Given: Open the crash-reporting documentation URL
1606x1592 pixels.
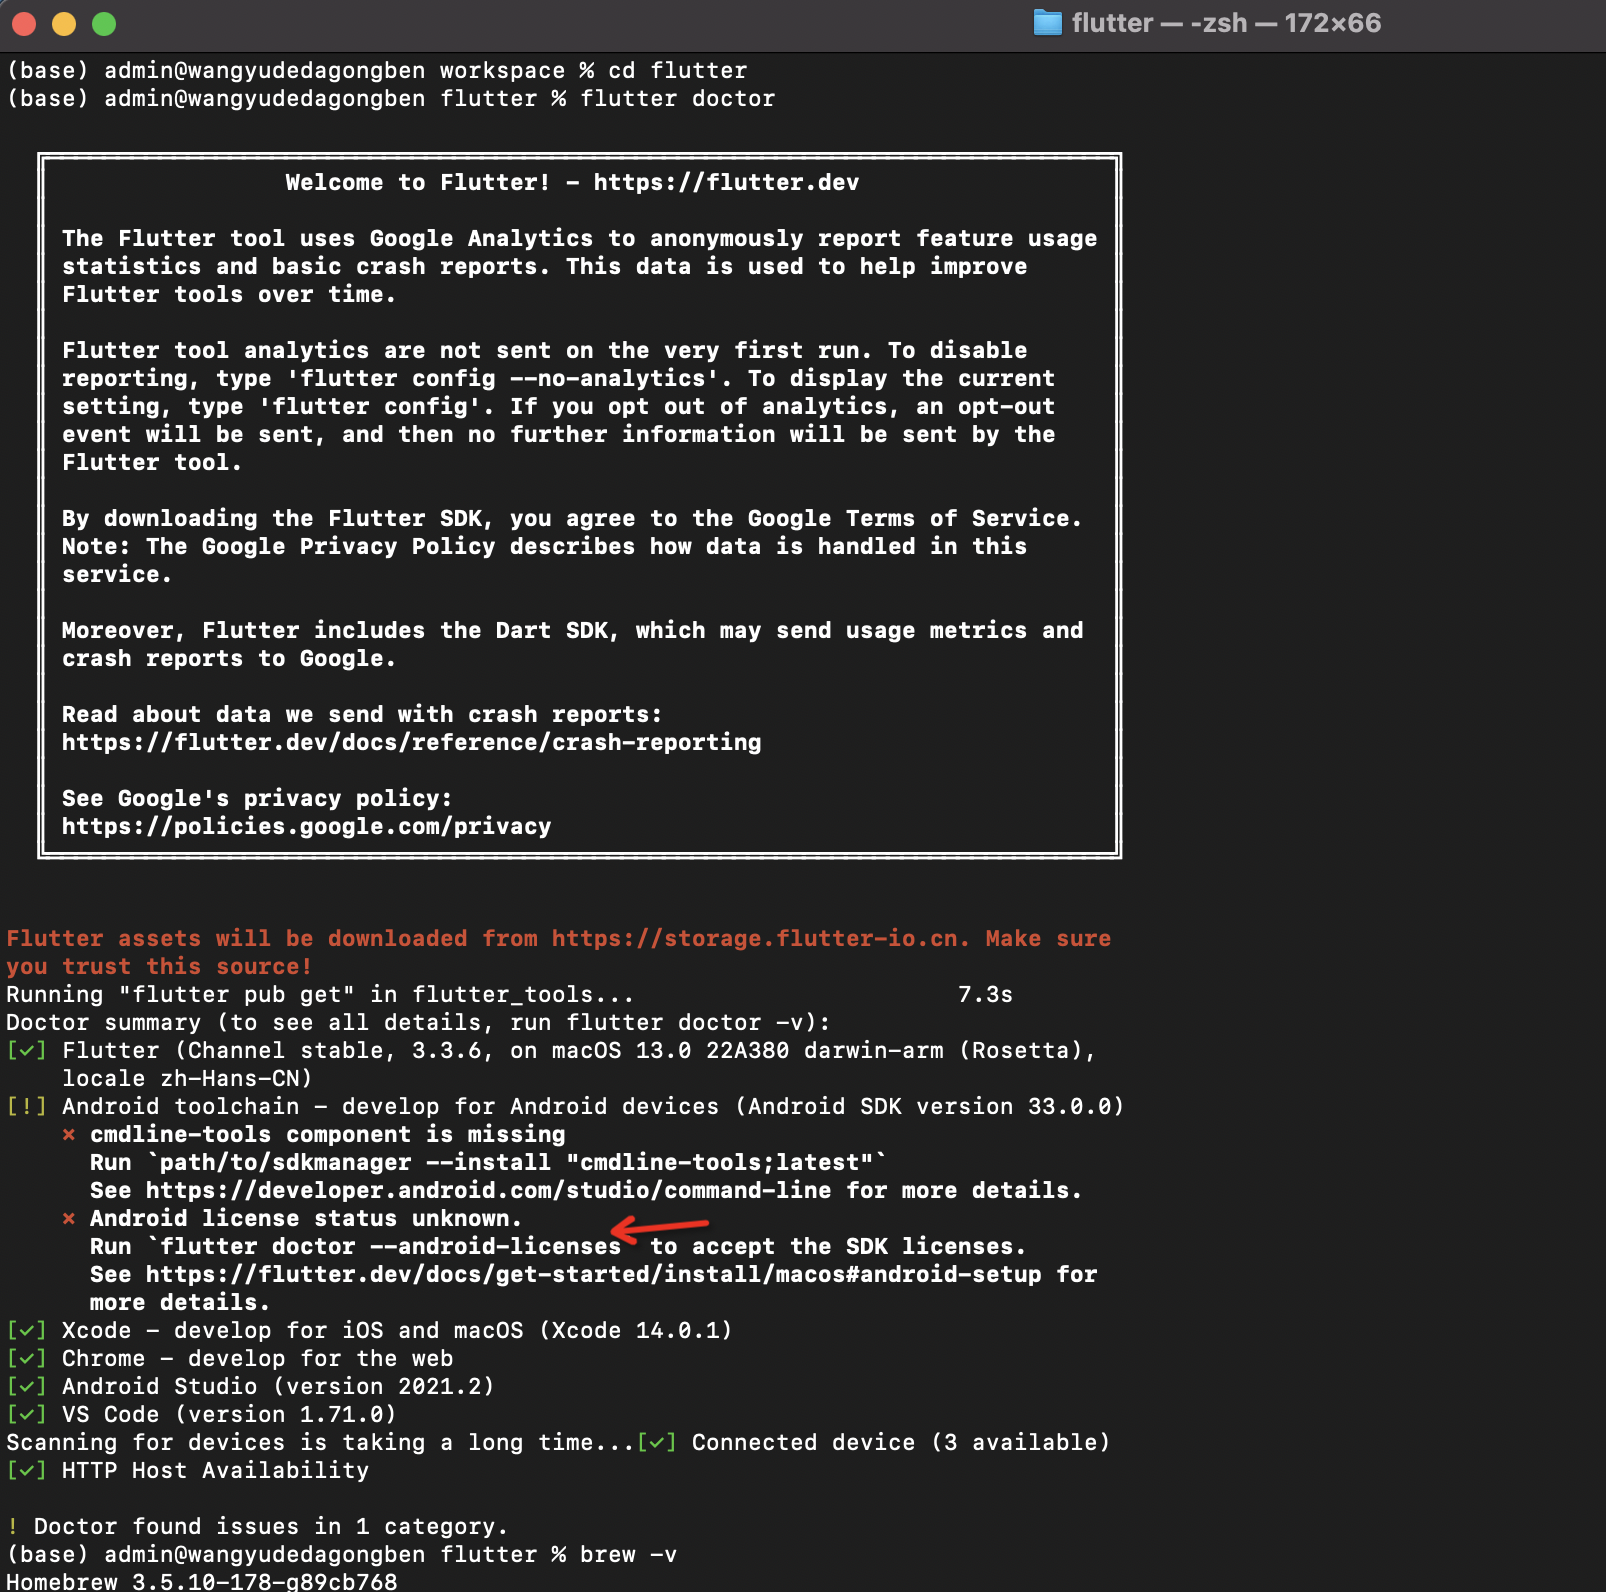Looking at the screenshot, I should click(x=411, y=743).
